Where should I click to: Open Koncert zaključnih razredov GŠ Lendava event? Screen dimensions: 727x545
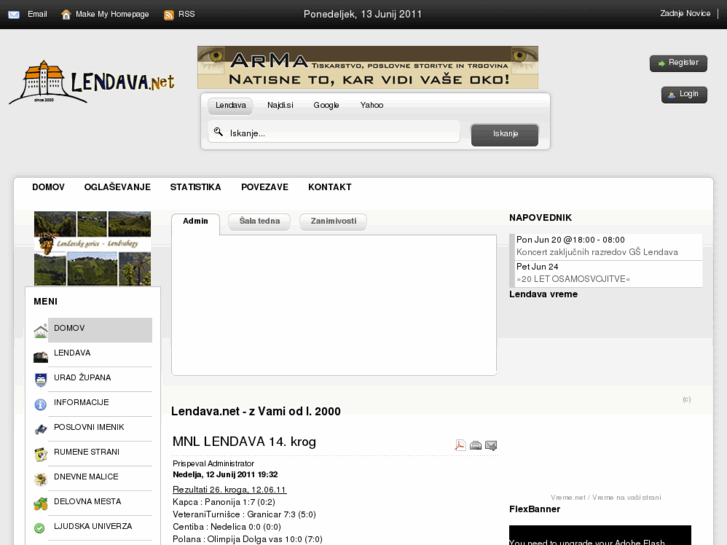pyautogui.click(x=597, y=252)
